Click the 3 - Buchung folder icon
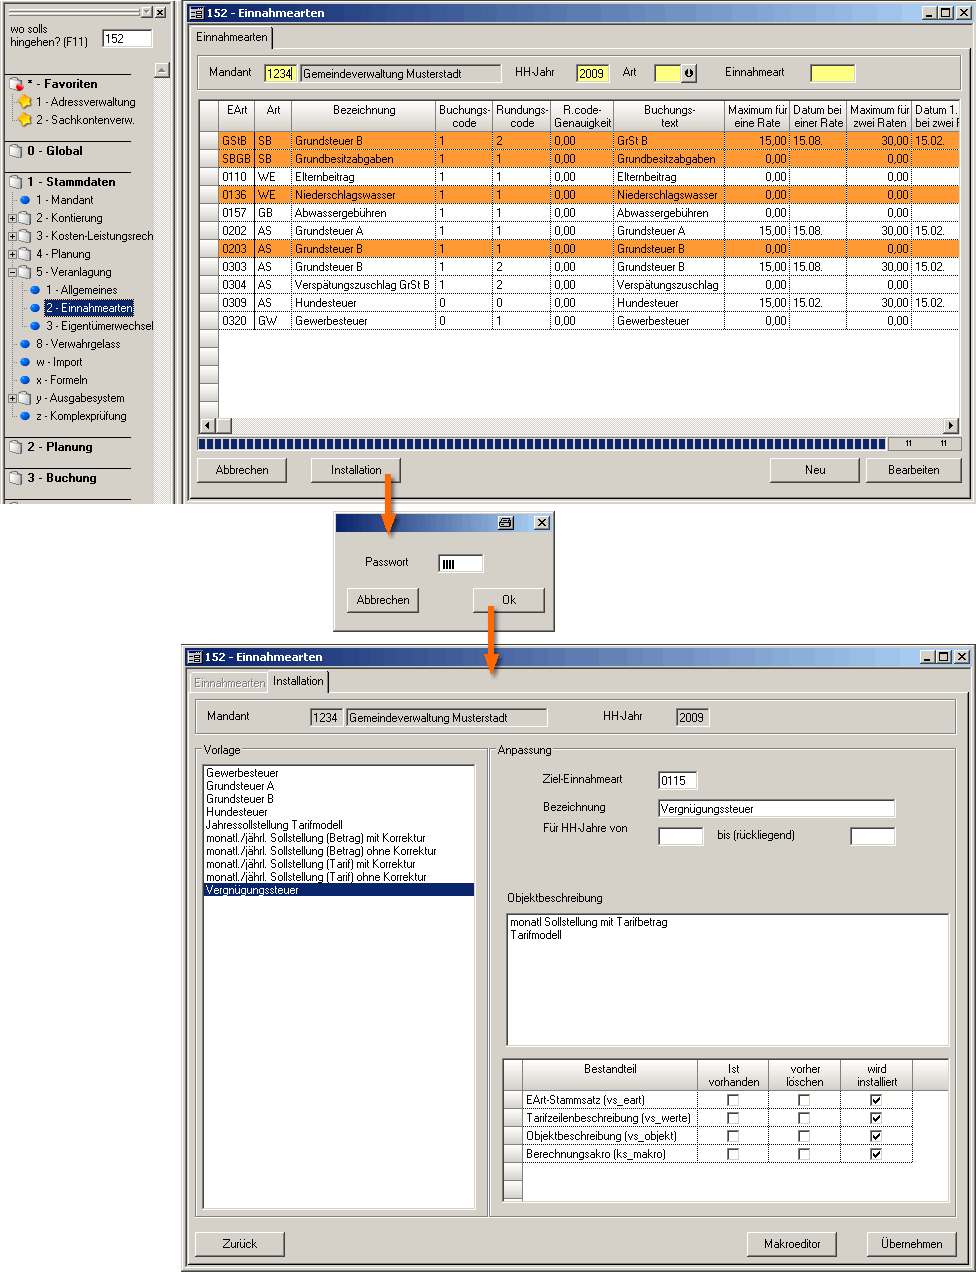 (x=16, y=478)
